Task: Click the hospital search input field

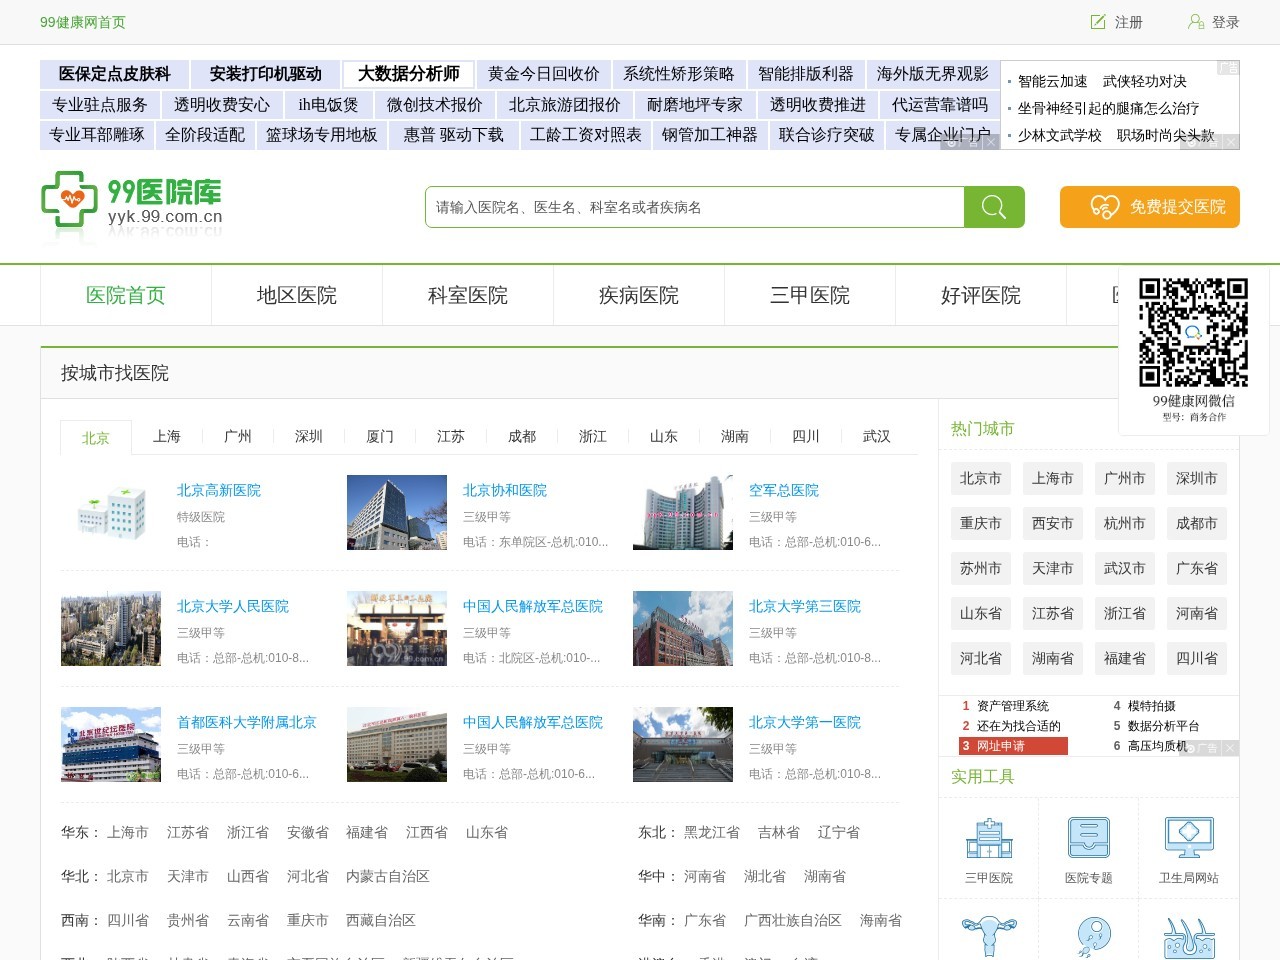Action: [694, 207]
